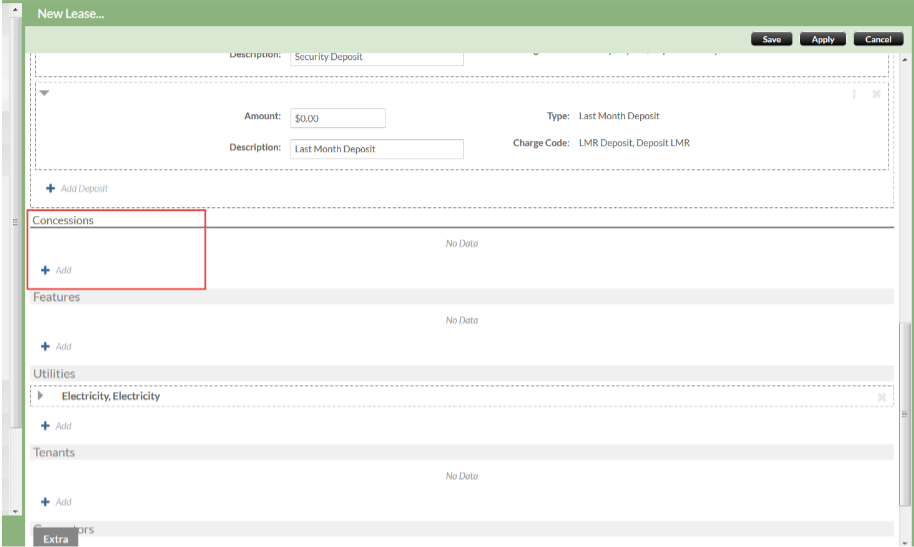914x547 pixels.
Task: Expand the Electricity utility row
Action: [x=41, y=396]
